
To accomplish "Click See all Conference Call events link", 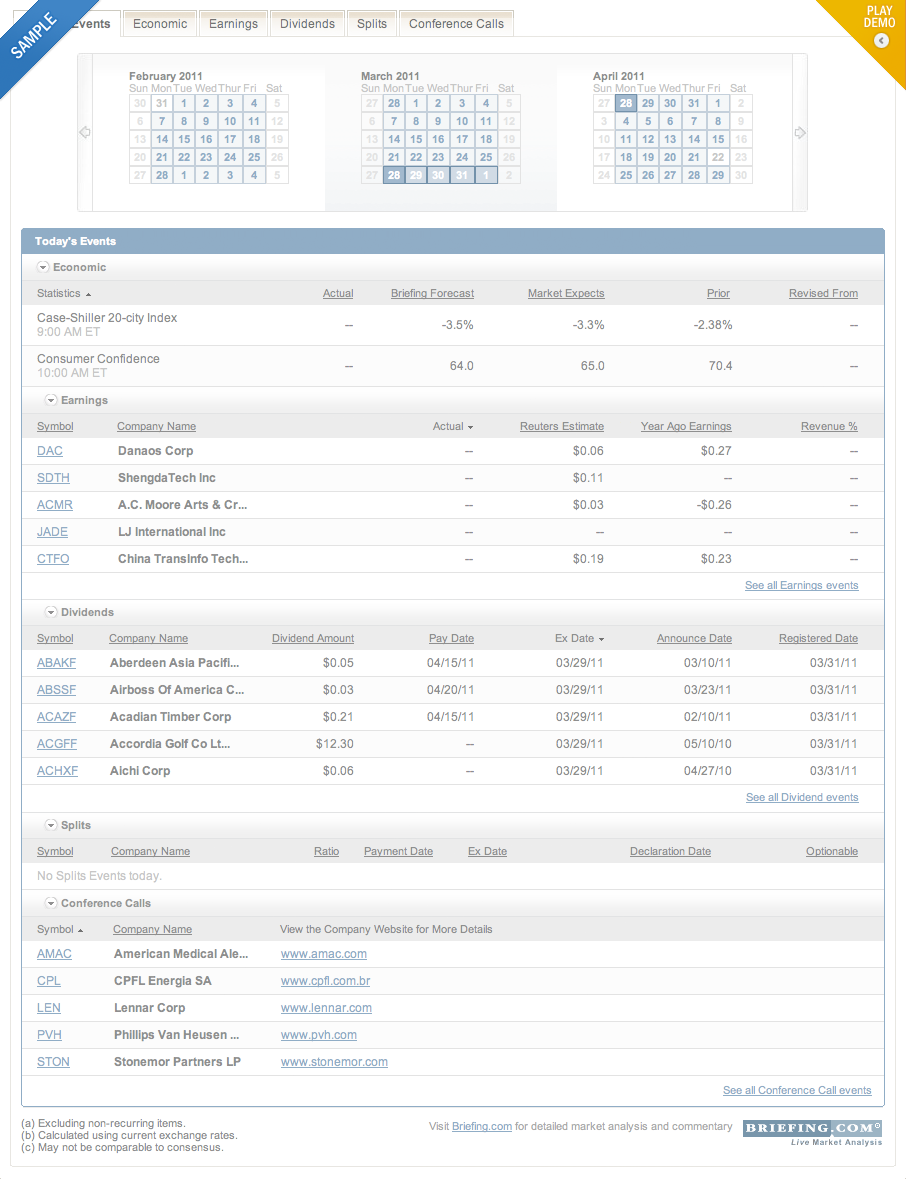I will 797,1090.
